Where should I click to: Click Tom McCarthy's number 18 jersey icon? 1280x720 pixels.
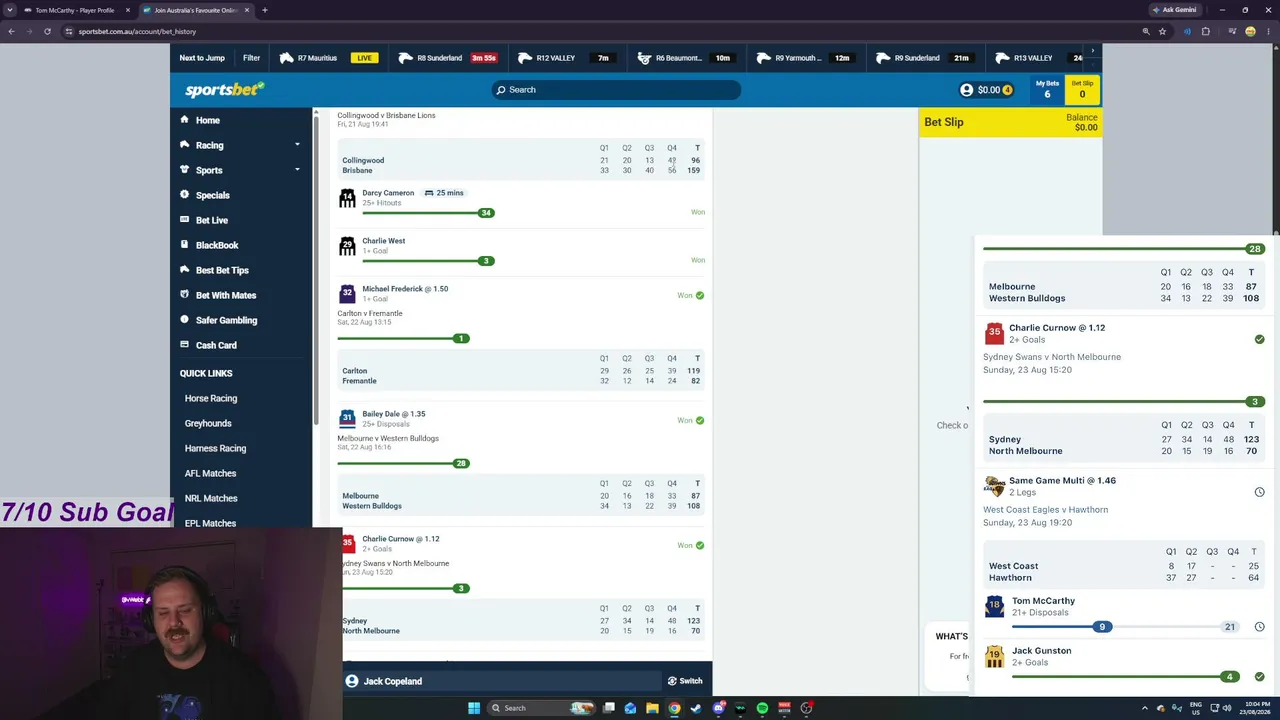994,606
